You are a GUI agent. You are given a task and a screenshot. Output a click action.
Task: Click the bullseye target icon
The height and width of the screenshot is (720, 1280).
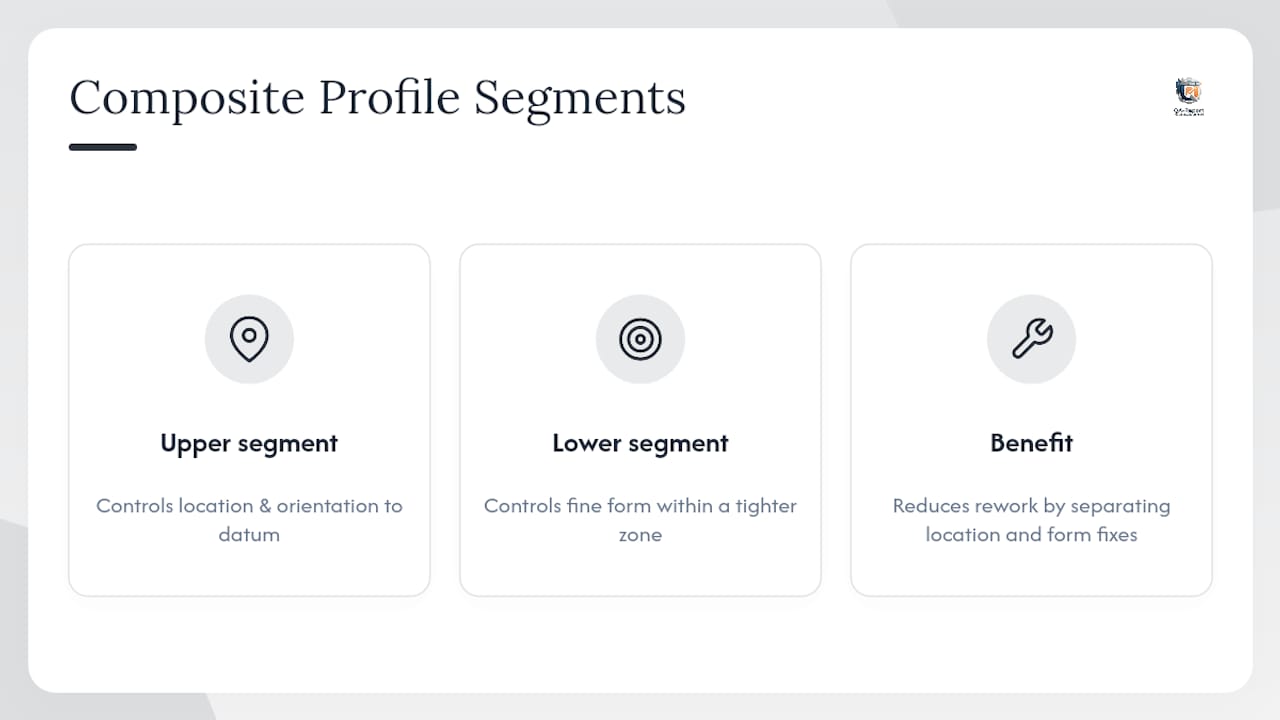640,339
